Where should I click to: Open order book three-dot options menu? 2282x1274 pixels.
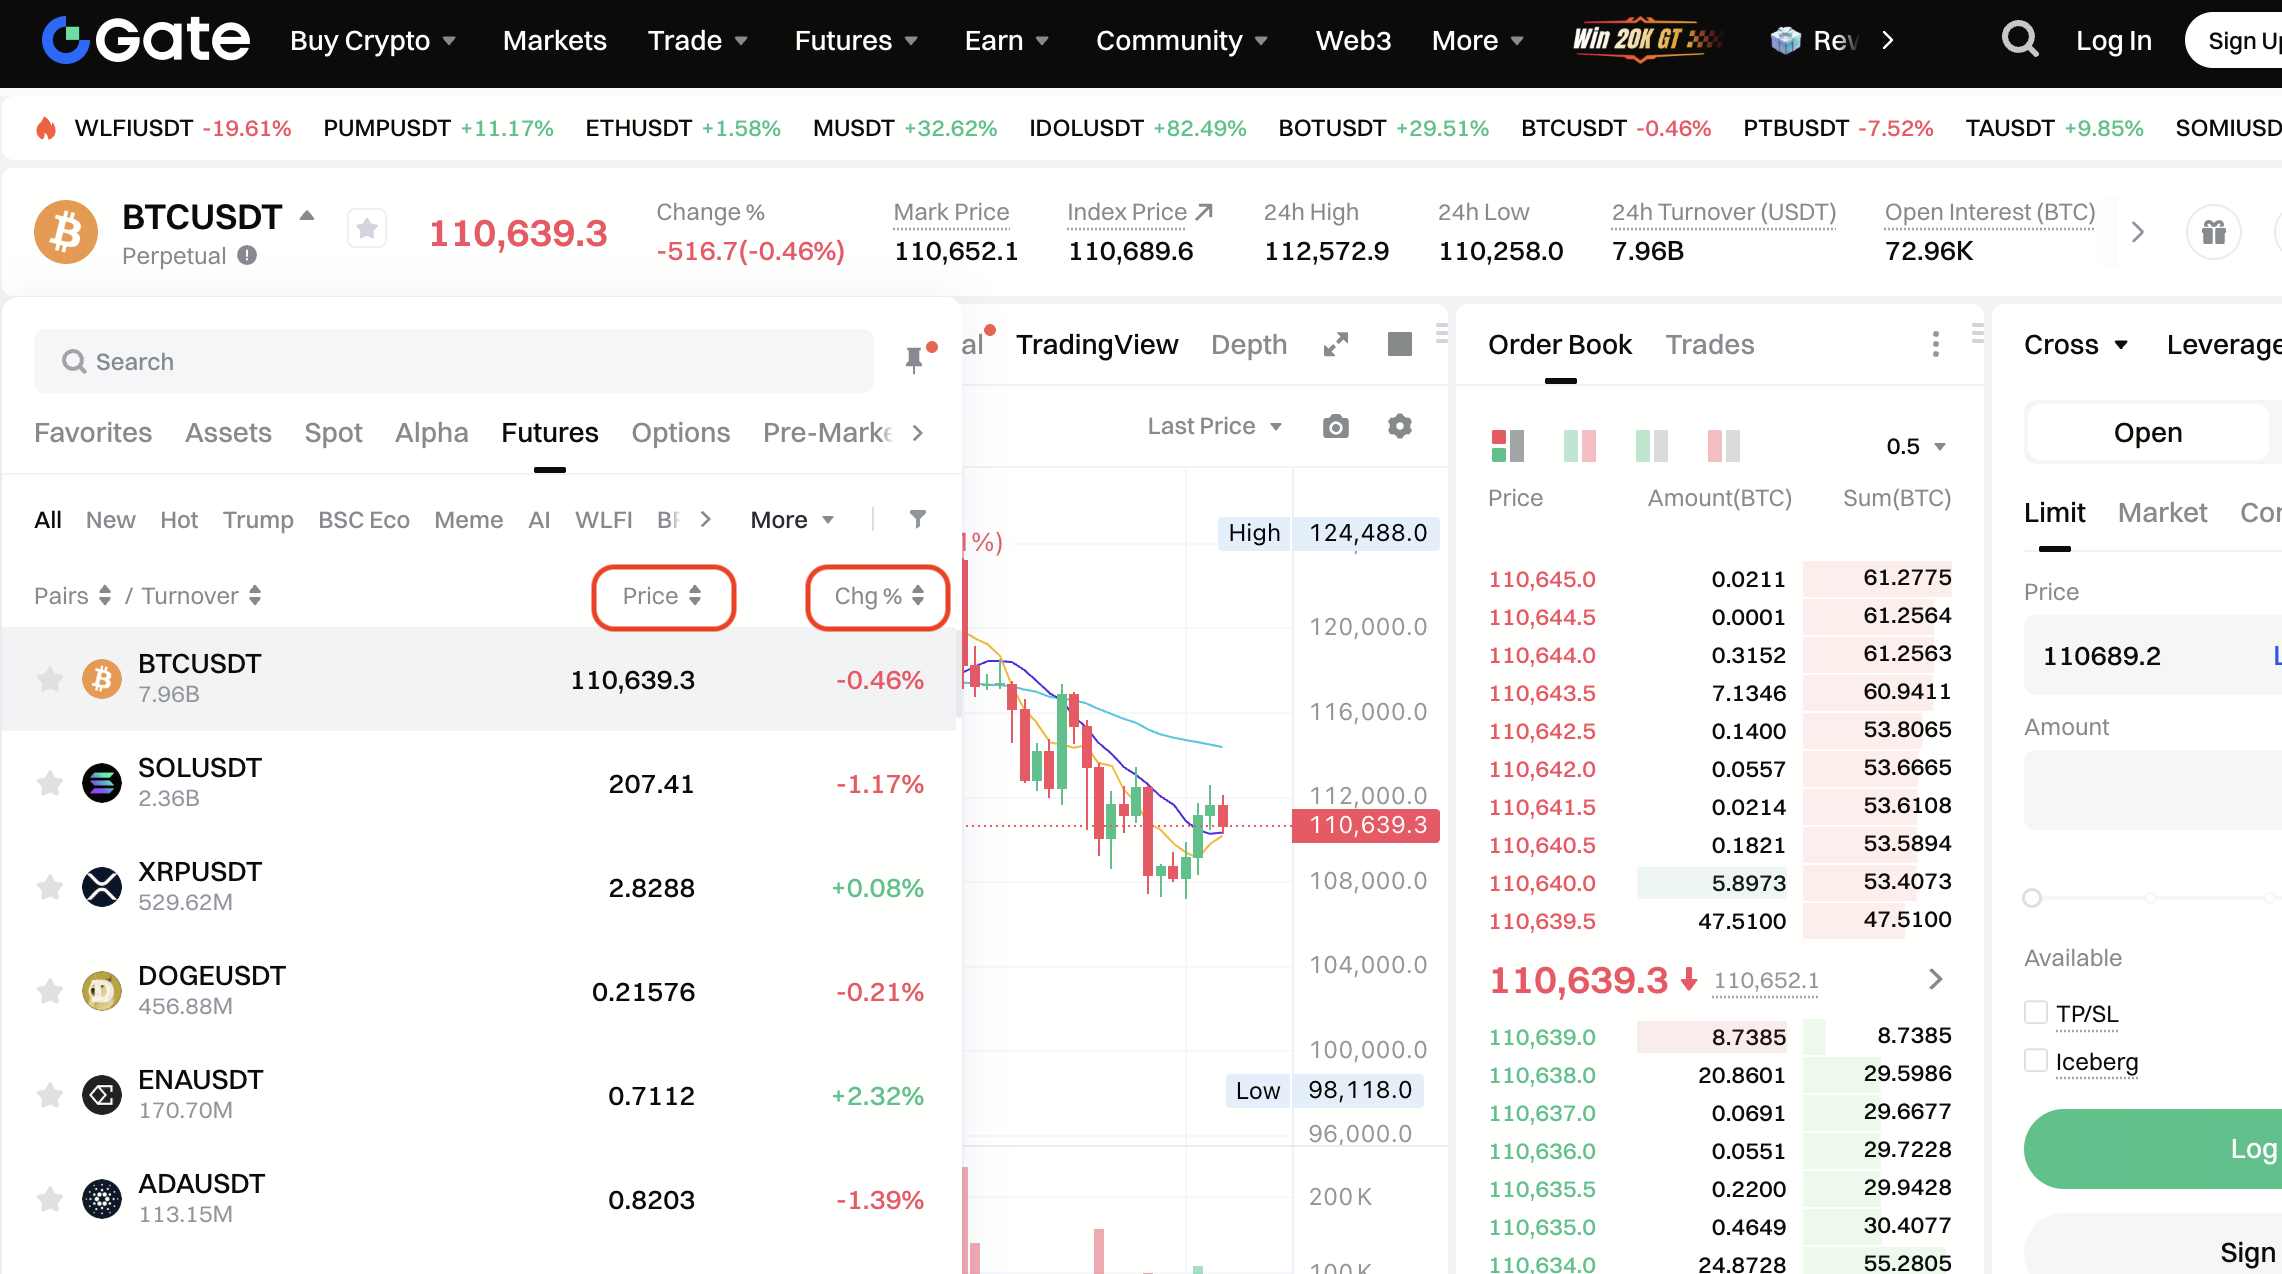1936,345
